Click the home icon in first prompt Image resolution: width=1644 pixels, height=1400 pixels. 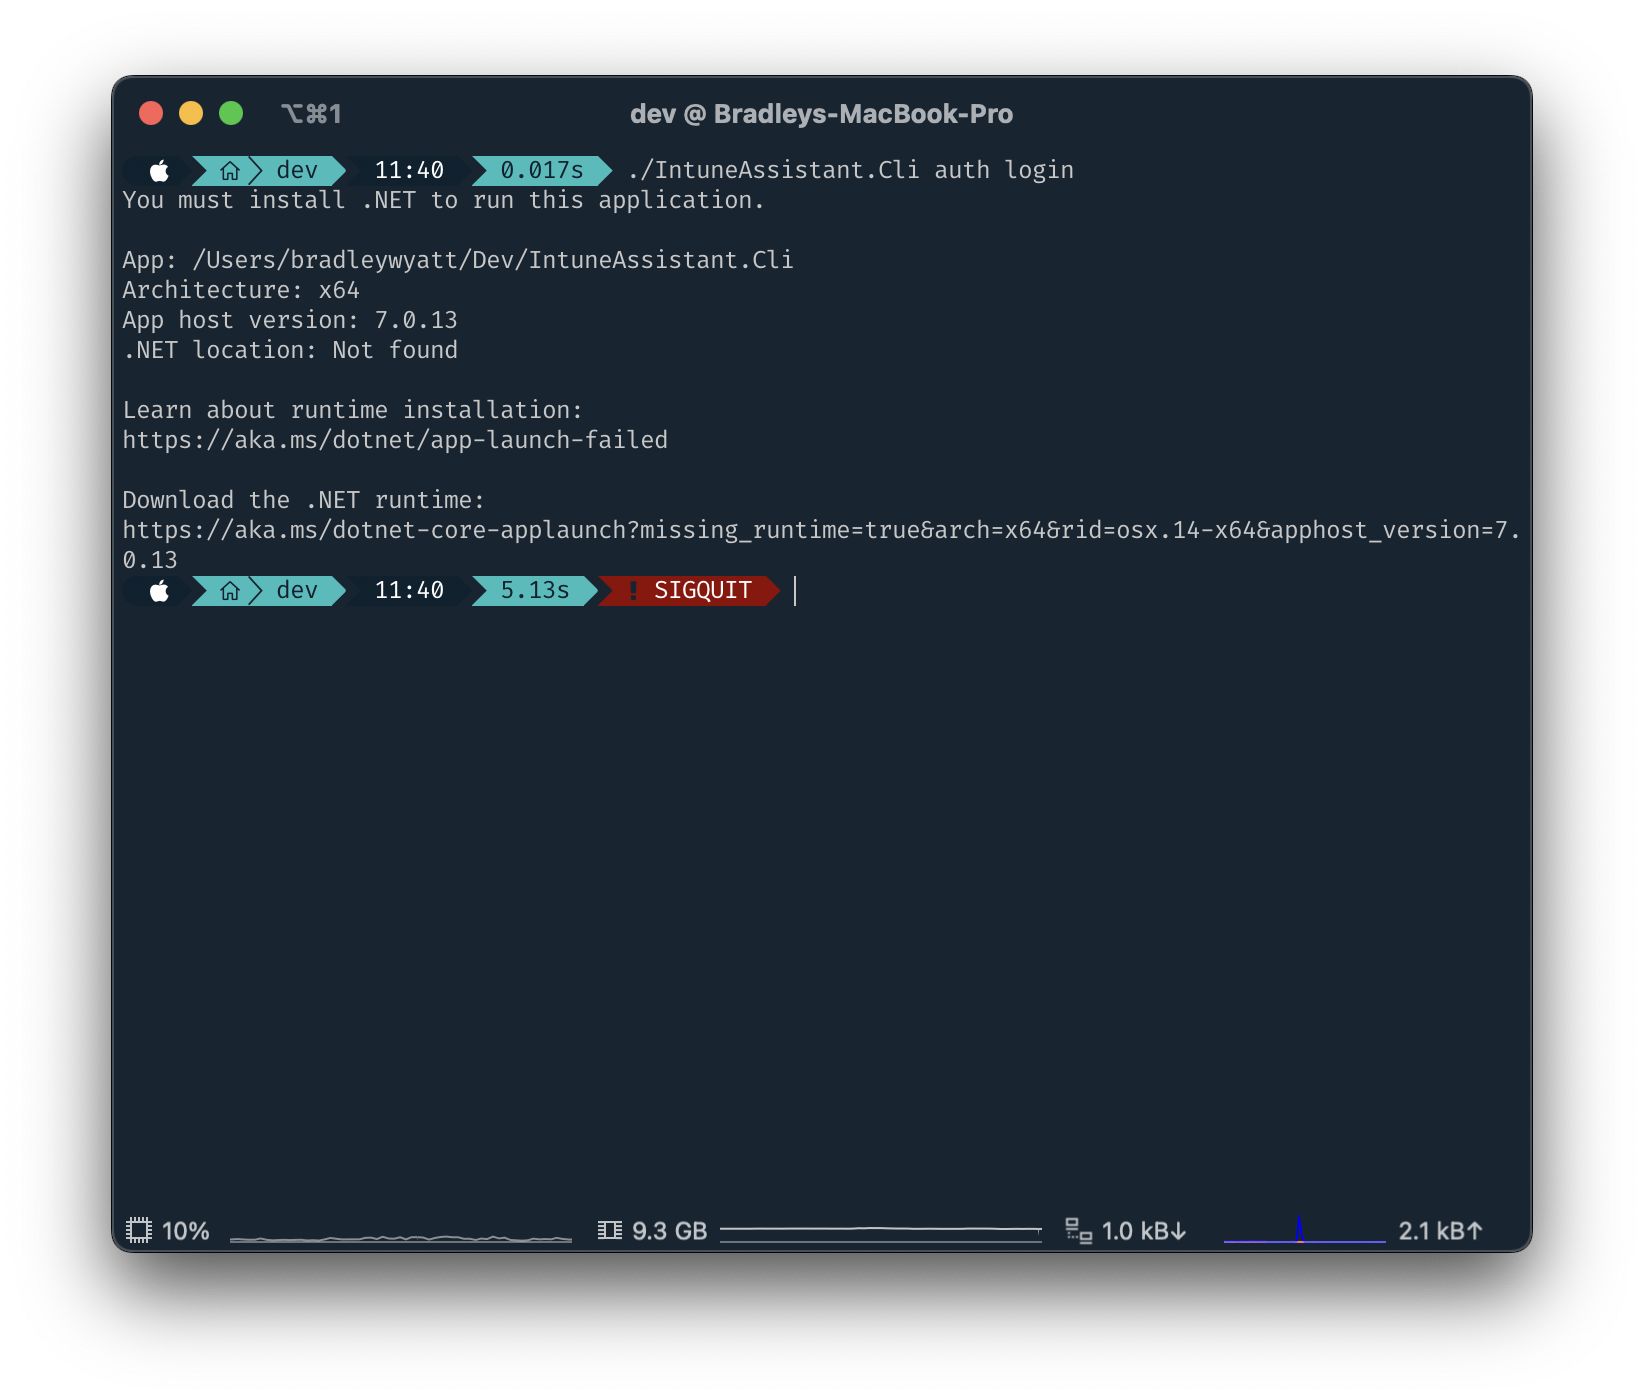point(230,171)
